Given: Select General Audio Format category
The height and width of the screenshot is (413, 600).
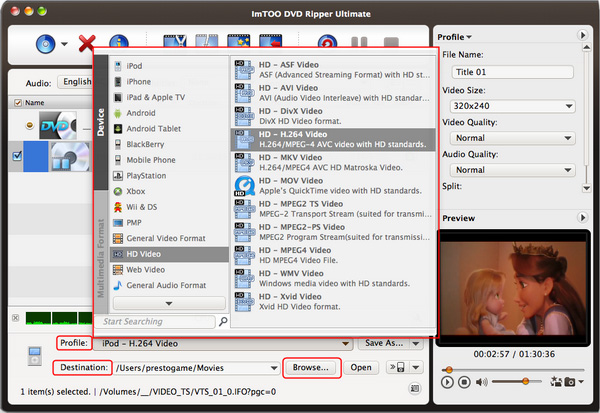Looking at the screenshot, I should point(169,286).
